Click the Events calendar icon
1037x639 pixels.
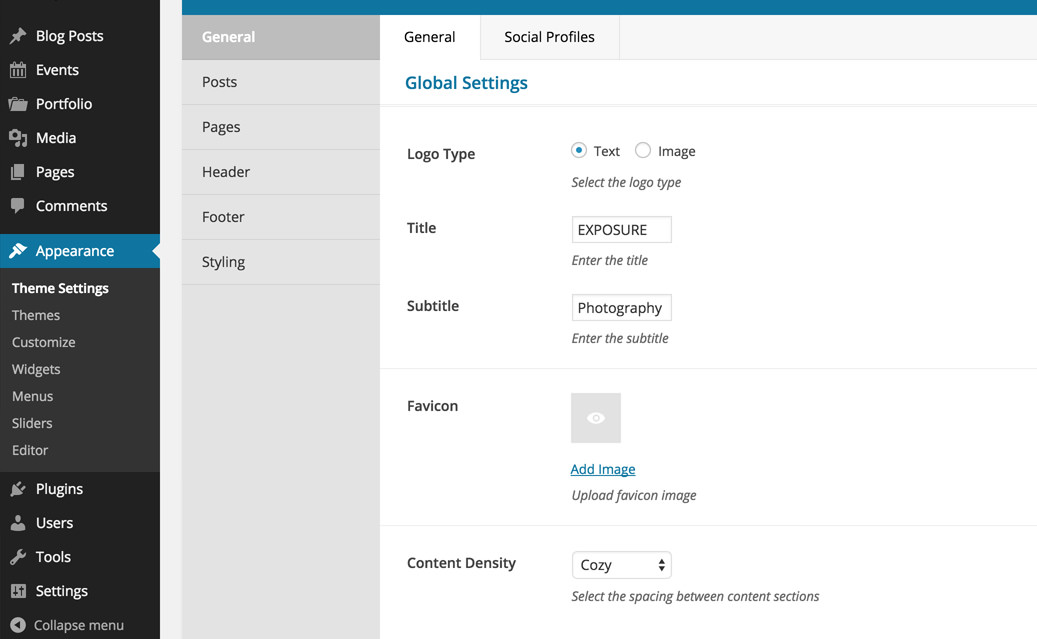[x=18, y=69]
